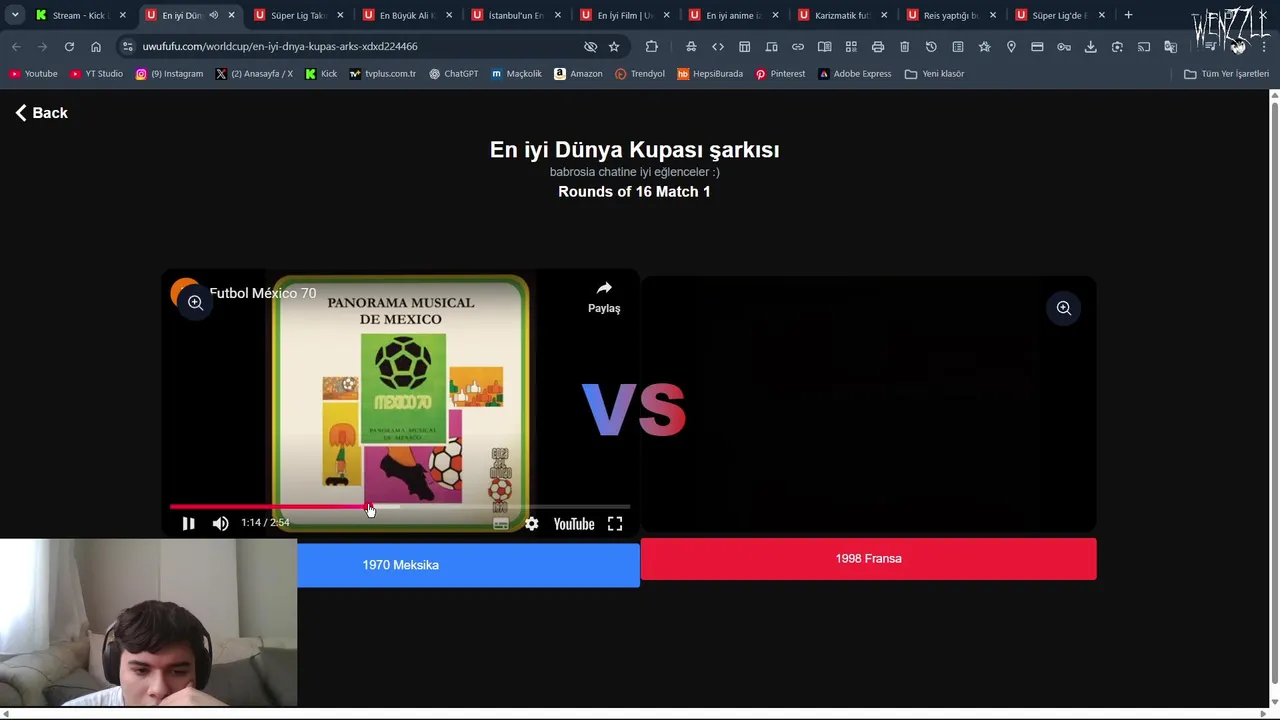The image size is (1280, 720).
Task: Close the Stream - Kick tab
Action: (123, 15)
